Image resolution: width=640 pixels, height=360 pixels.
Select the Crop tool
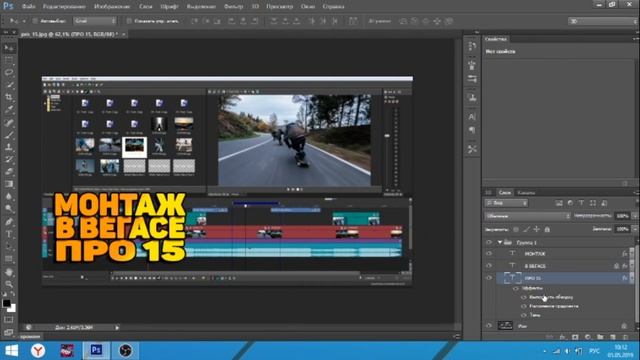click(x=9, y=97)
